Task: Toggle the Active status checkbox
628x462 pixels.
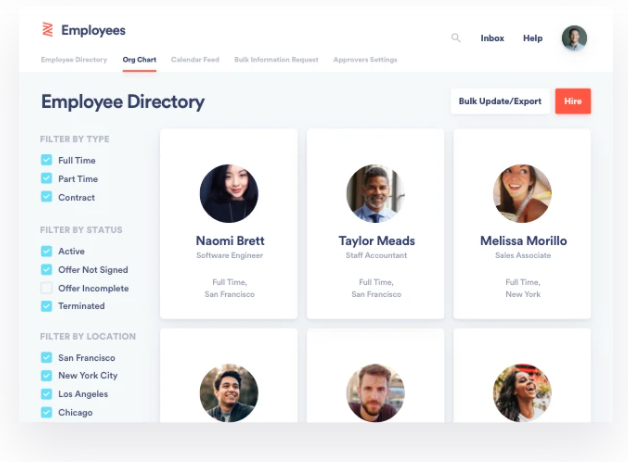Action: [x=46, y=251]
